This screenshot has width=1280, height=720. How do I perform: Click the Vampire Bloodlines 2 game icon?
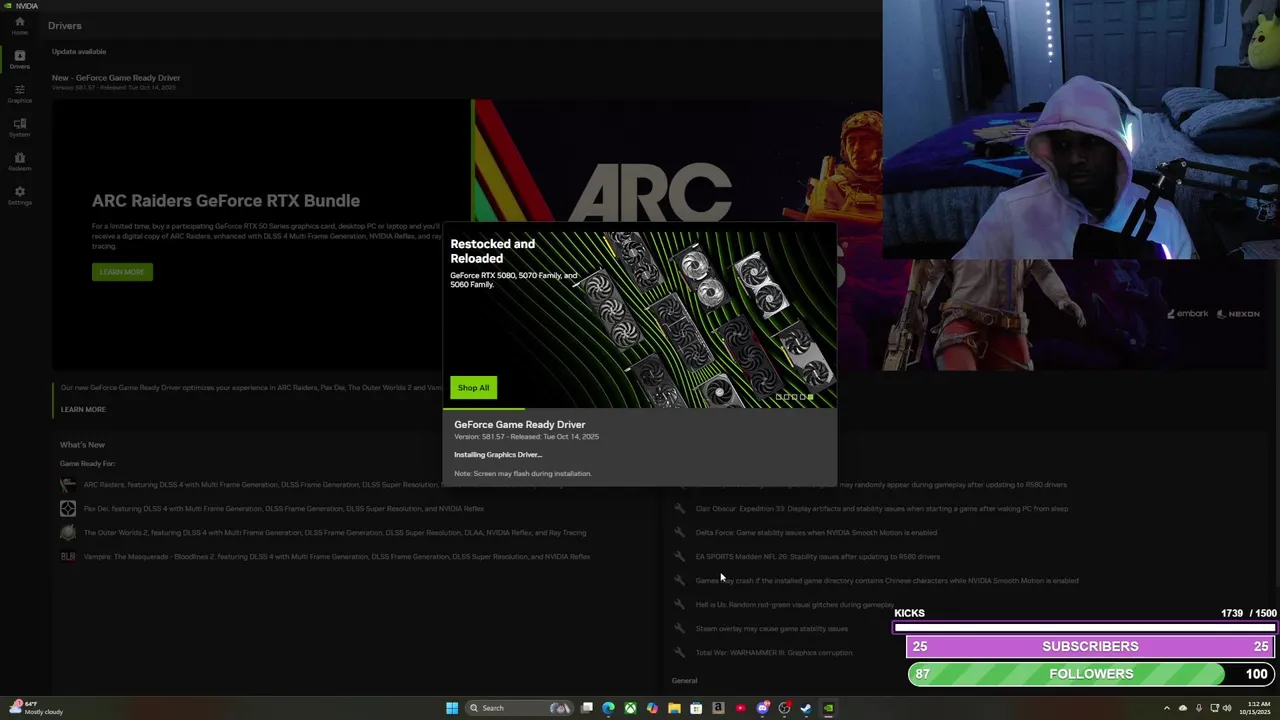point(68,557)
